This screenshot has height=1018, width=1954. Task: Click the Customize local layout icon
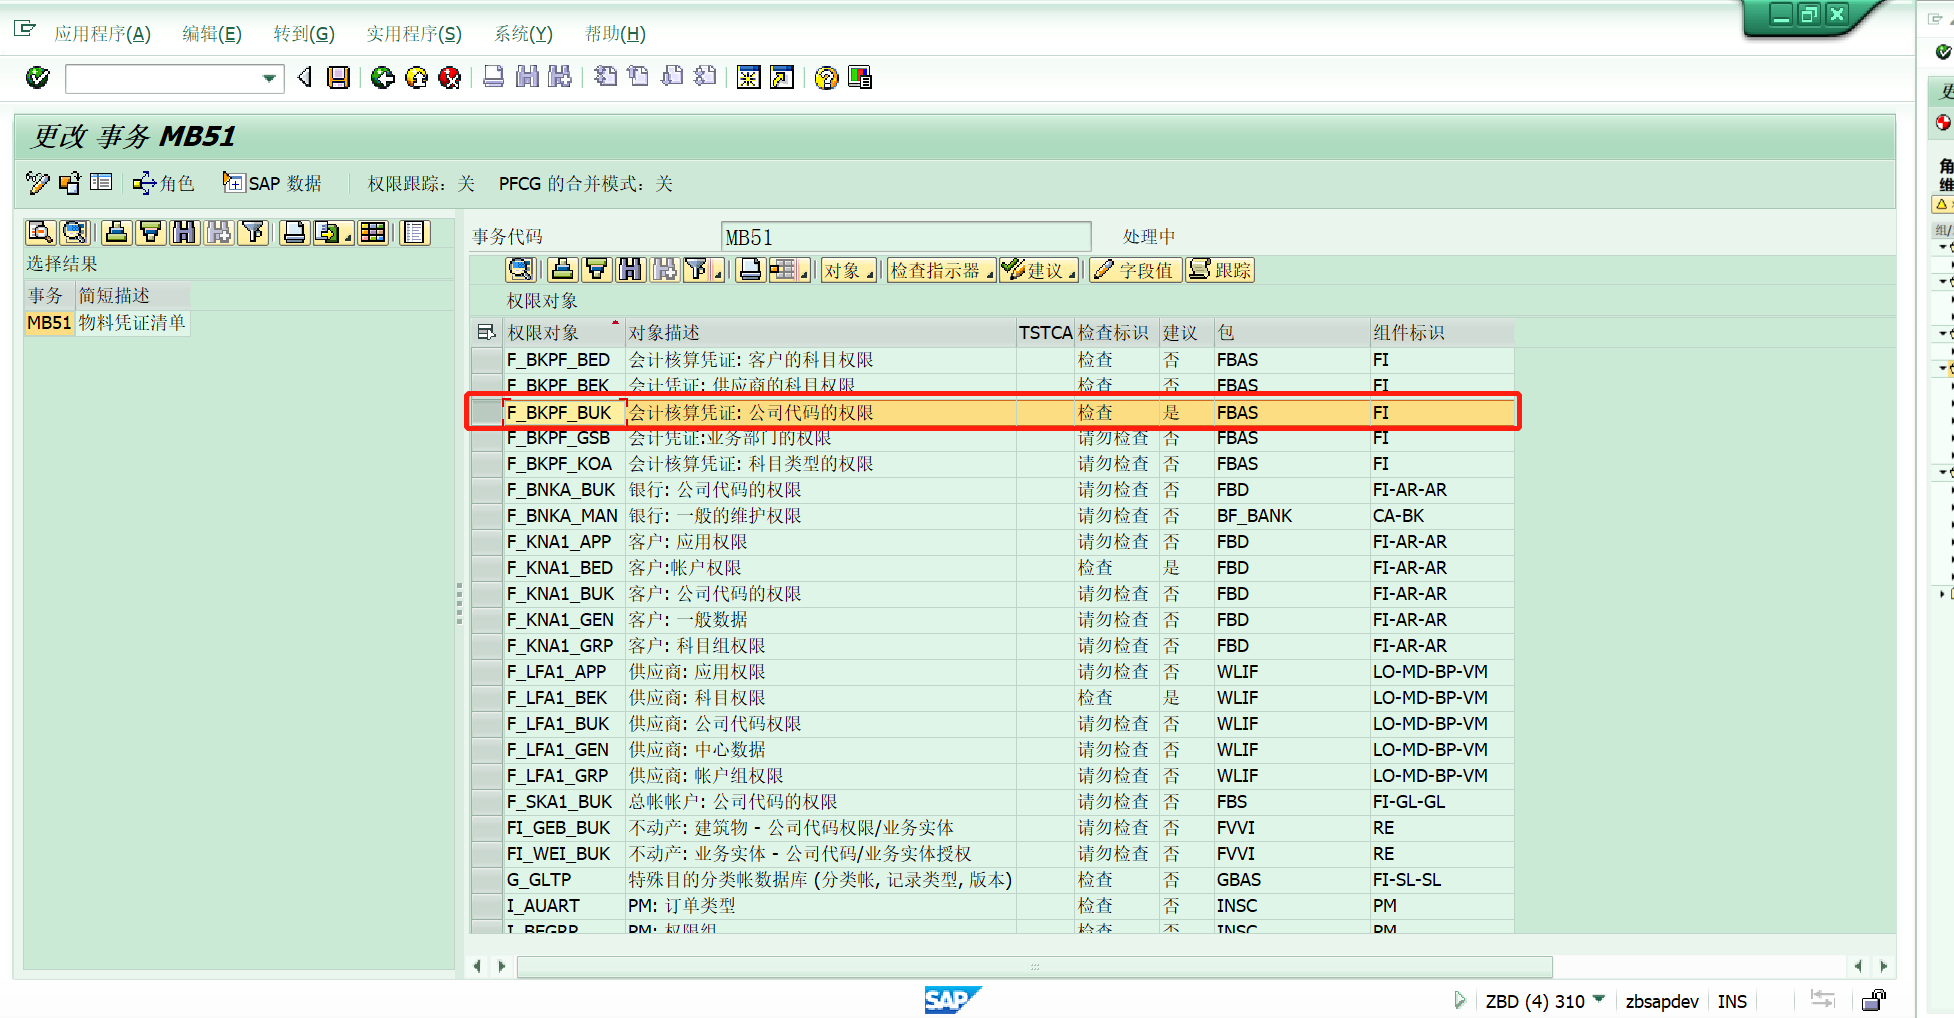860,77
